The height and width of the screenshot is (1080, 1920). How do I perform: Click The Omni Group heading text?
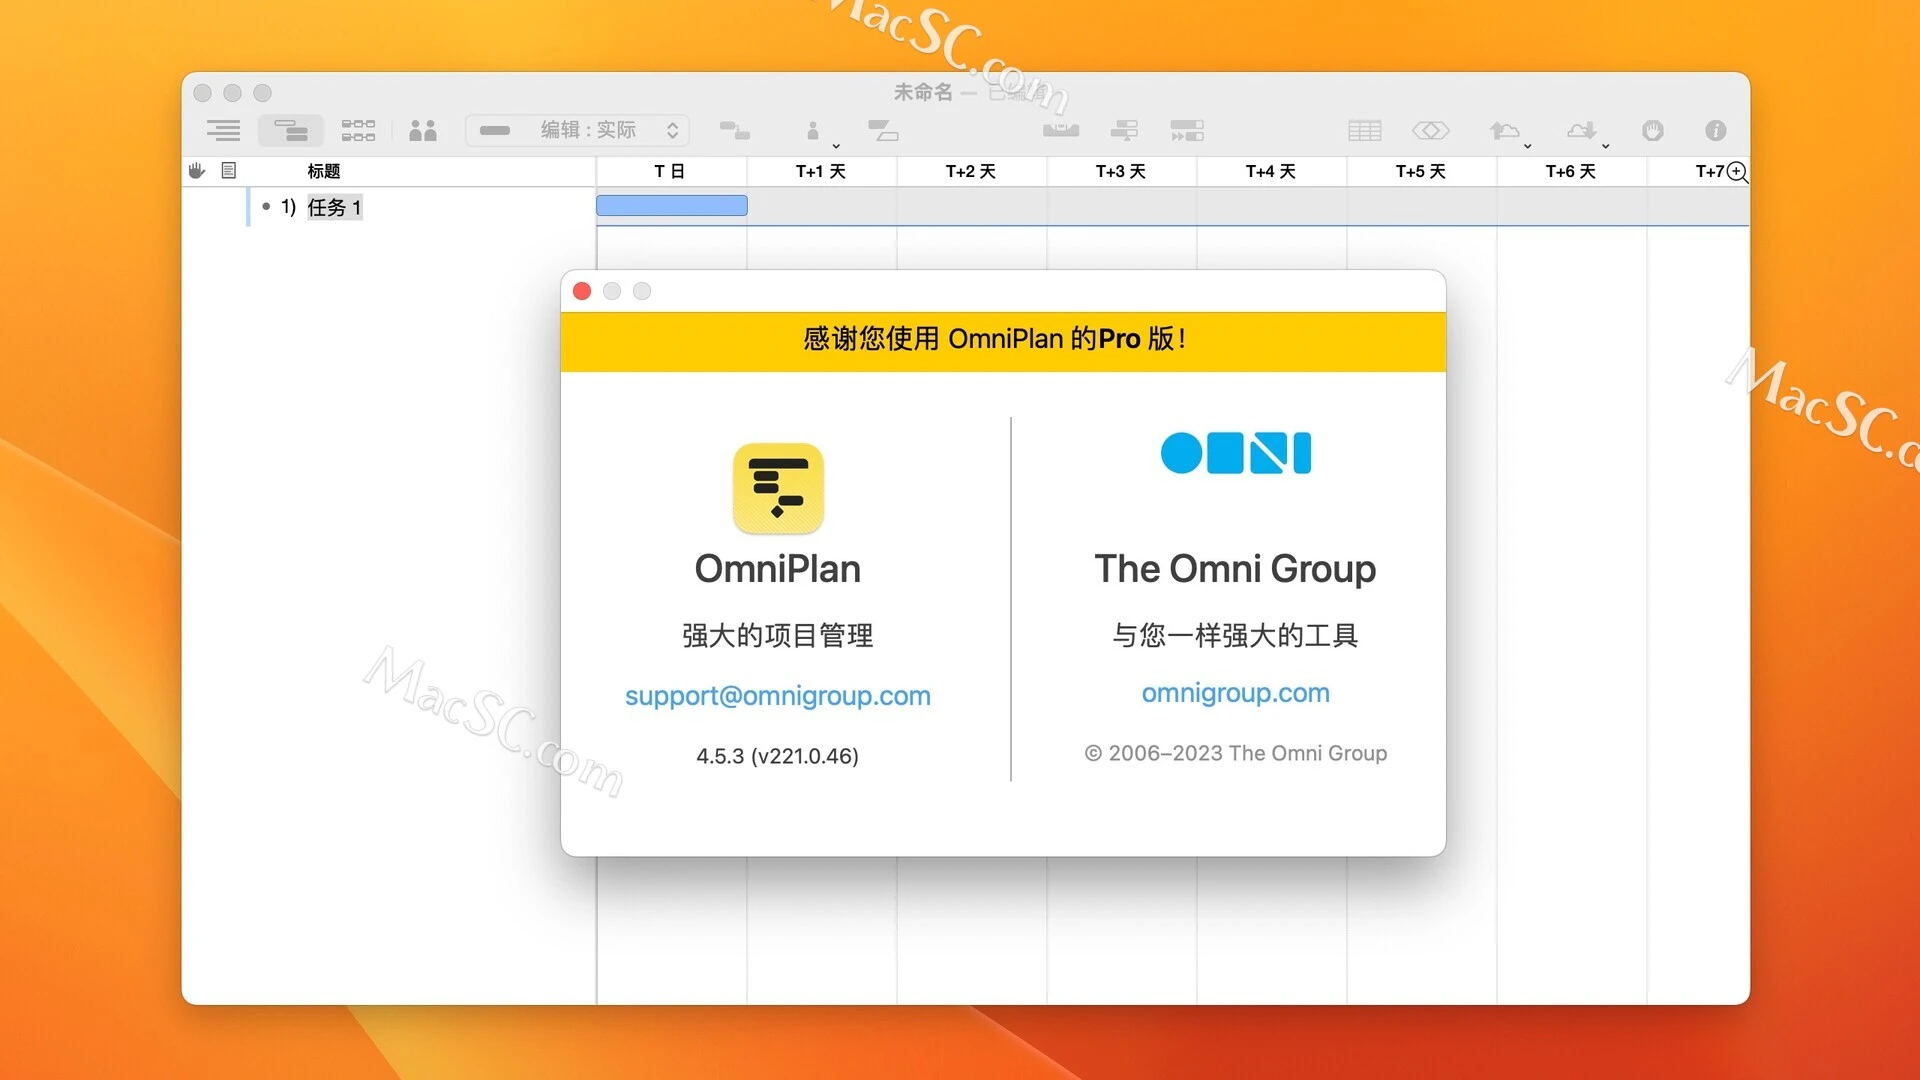[1236, 569]
